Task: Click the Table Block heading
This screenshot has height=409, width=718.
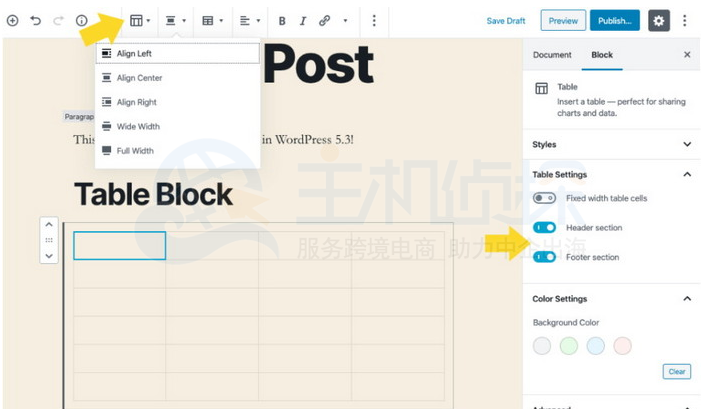Action: [x=153, y=195]
